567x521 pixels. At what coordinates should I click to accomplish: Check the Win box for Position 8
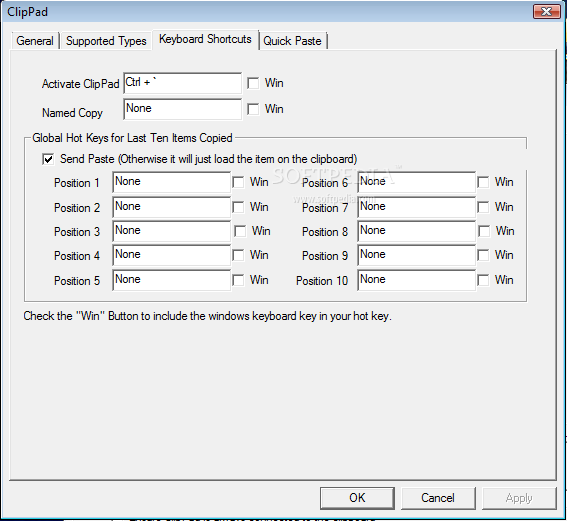[x=484, y=231]
